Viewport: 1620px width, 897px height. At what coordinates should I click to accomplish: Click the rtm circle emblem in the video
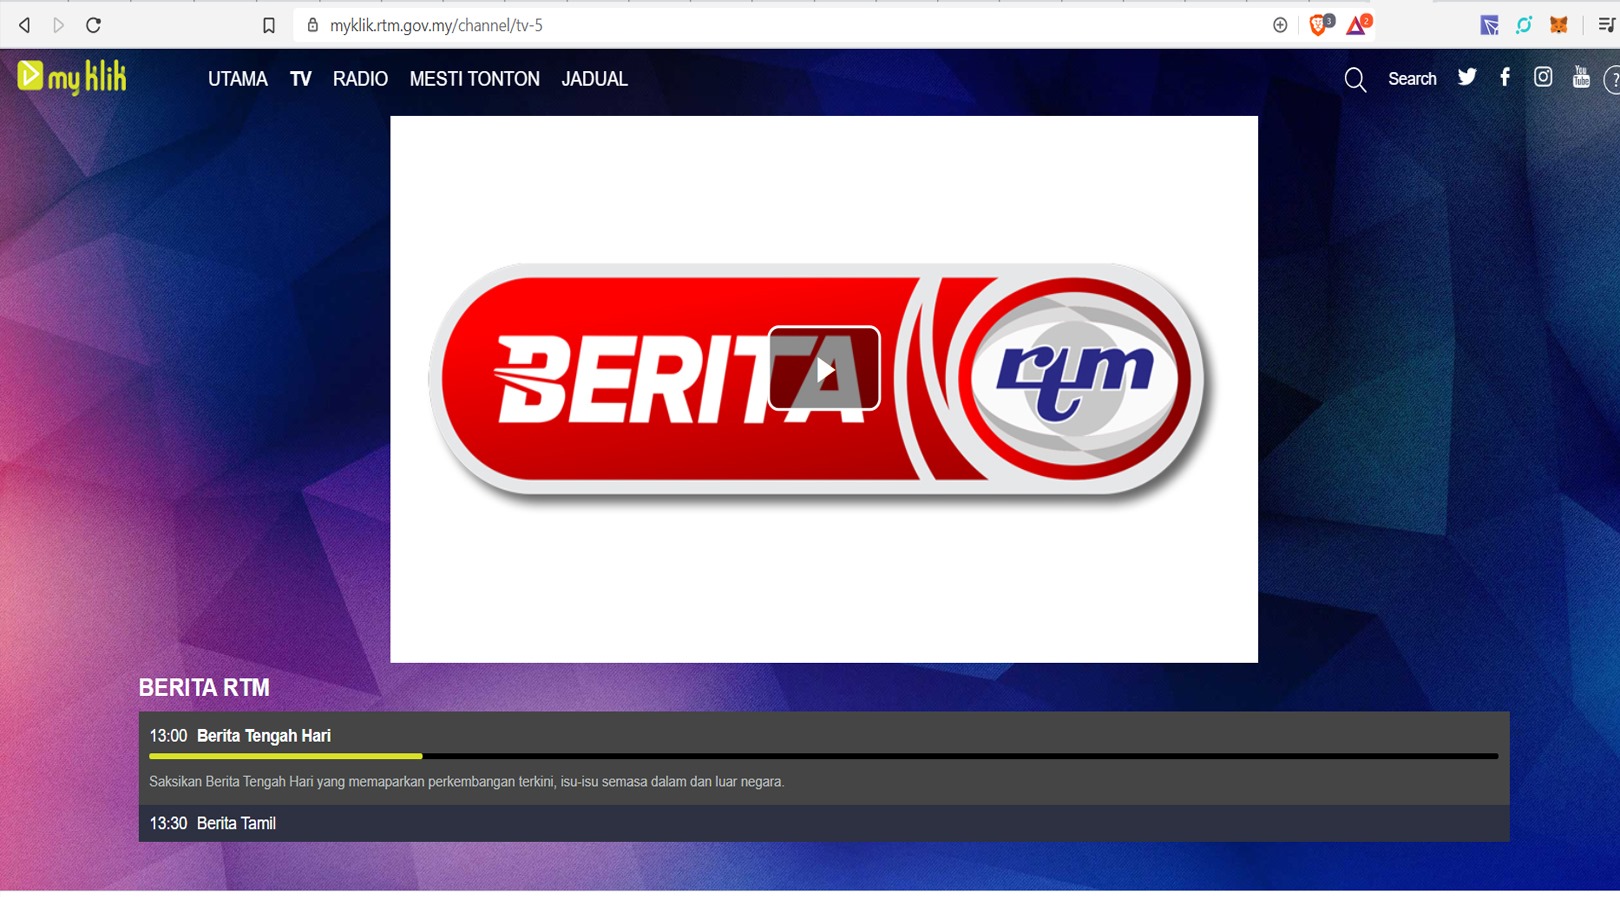(1075, 378)
